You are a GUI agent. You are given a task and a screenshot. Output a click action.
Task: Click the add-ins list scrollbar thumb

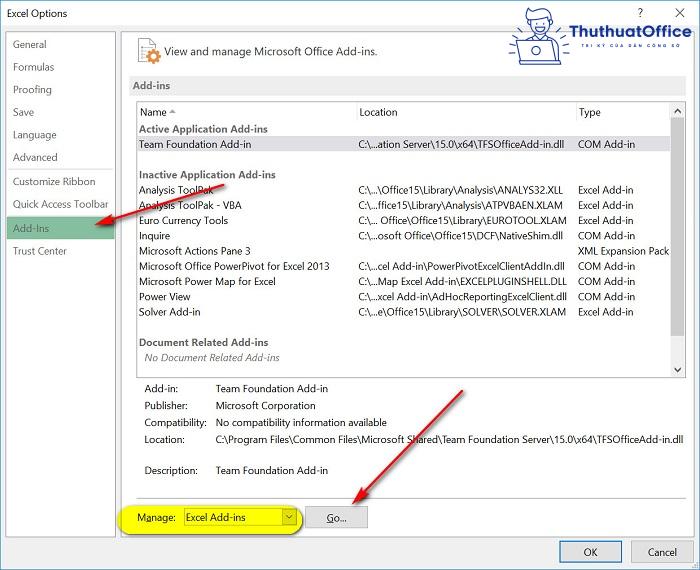(678, 227)
